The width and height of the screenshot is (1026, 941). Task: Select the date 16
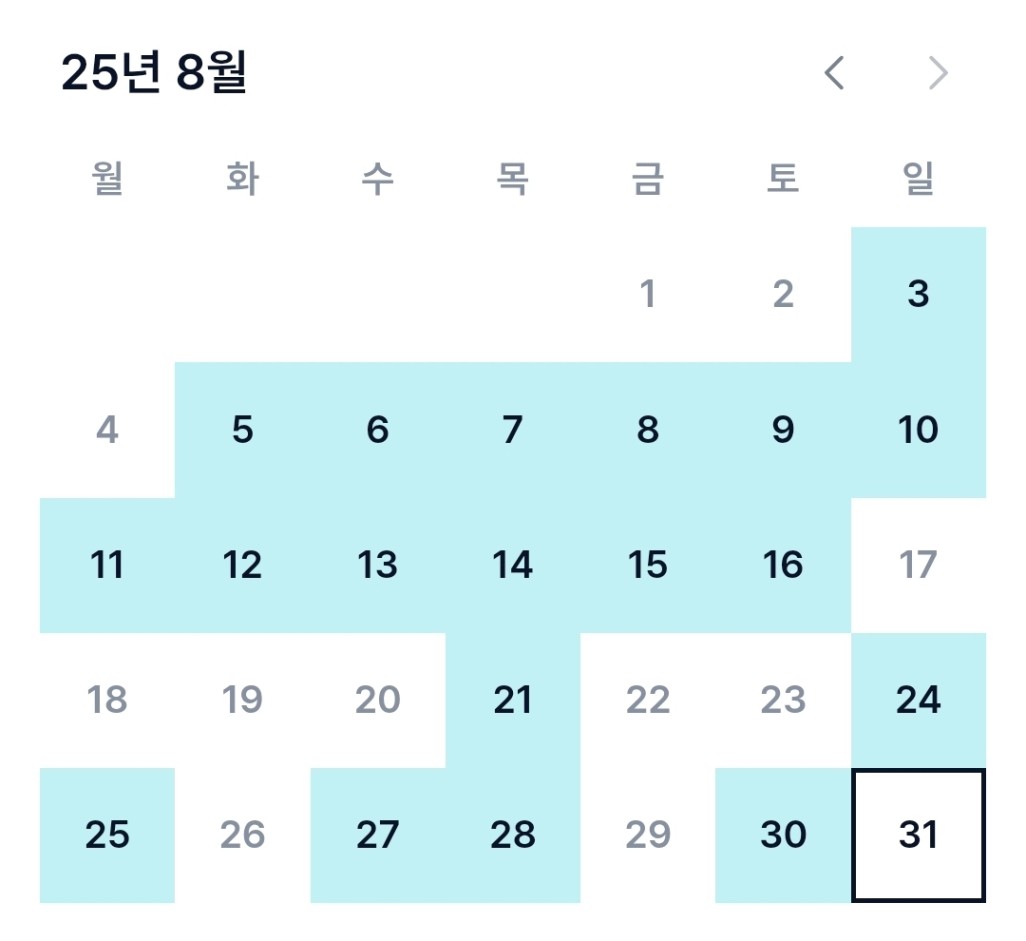coord(783,565)
